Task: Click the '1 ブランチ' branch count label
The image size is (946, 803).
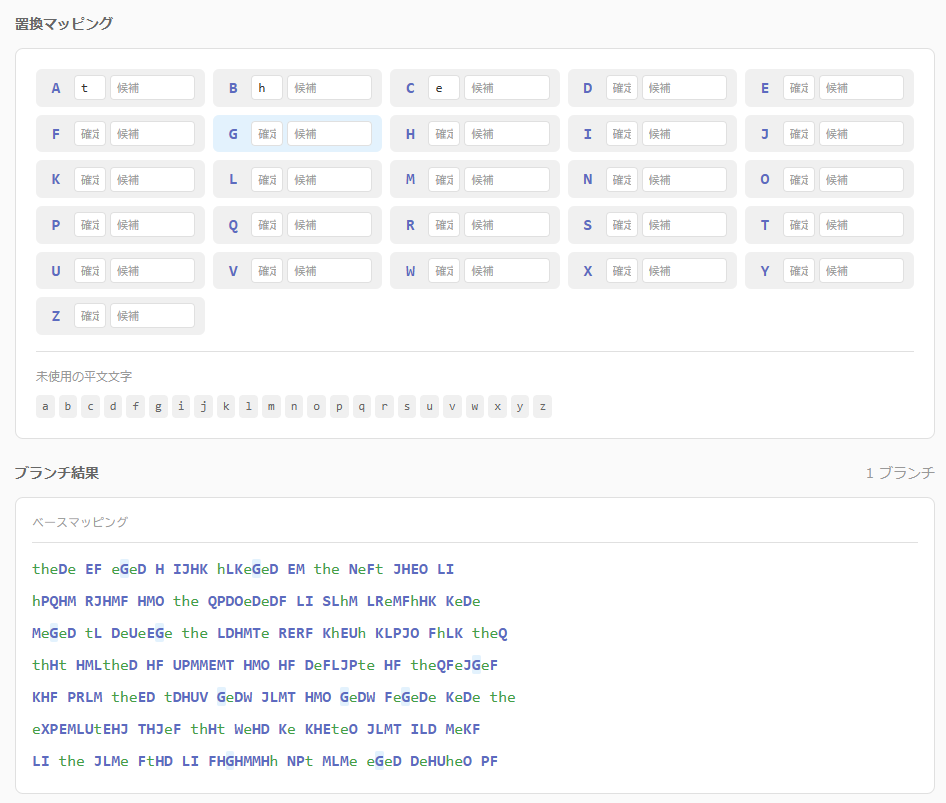Action: [899, 473]
